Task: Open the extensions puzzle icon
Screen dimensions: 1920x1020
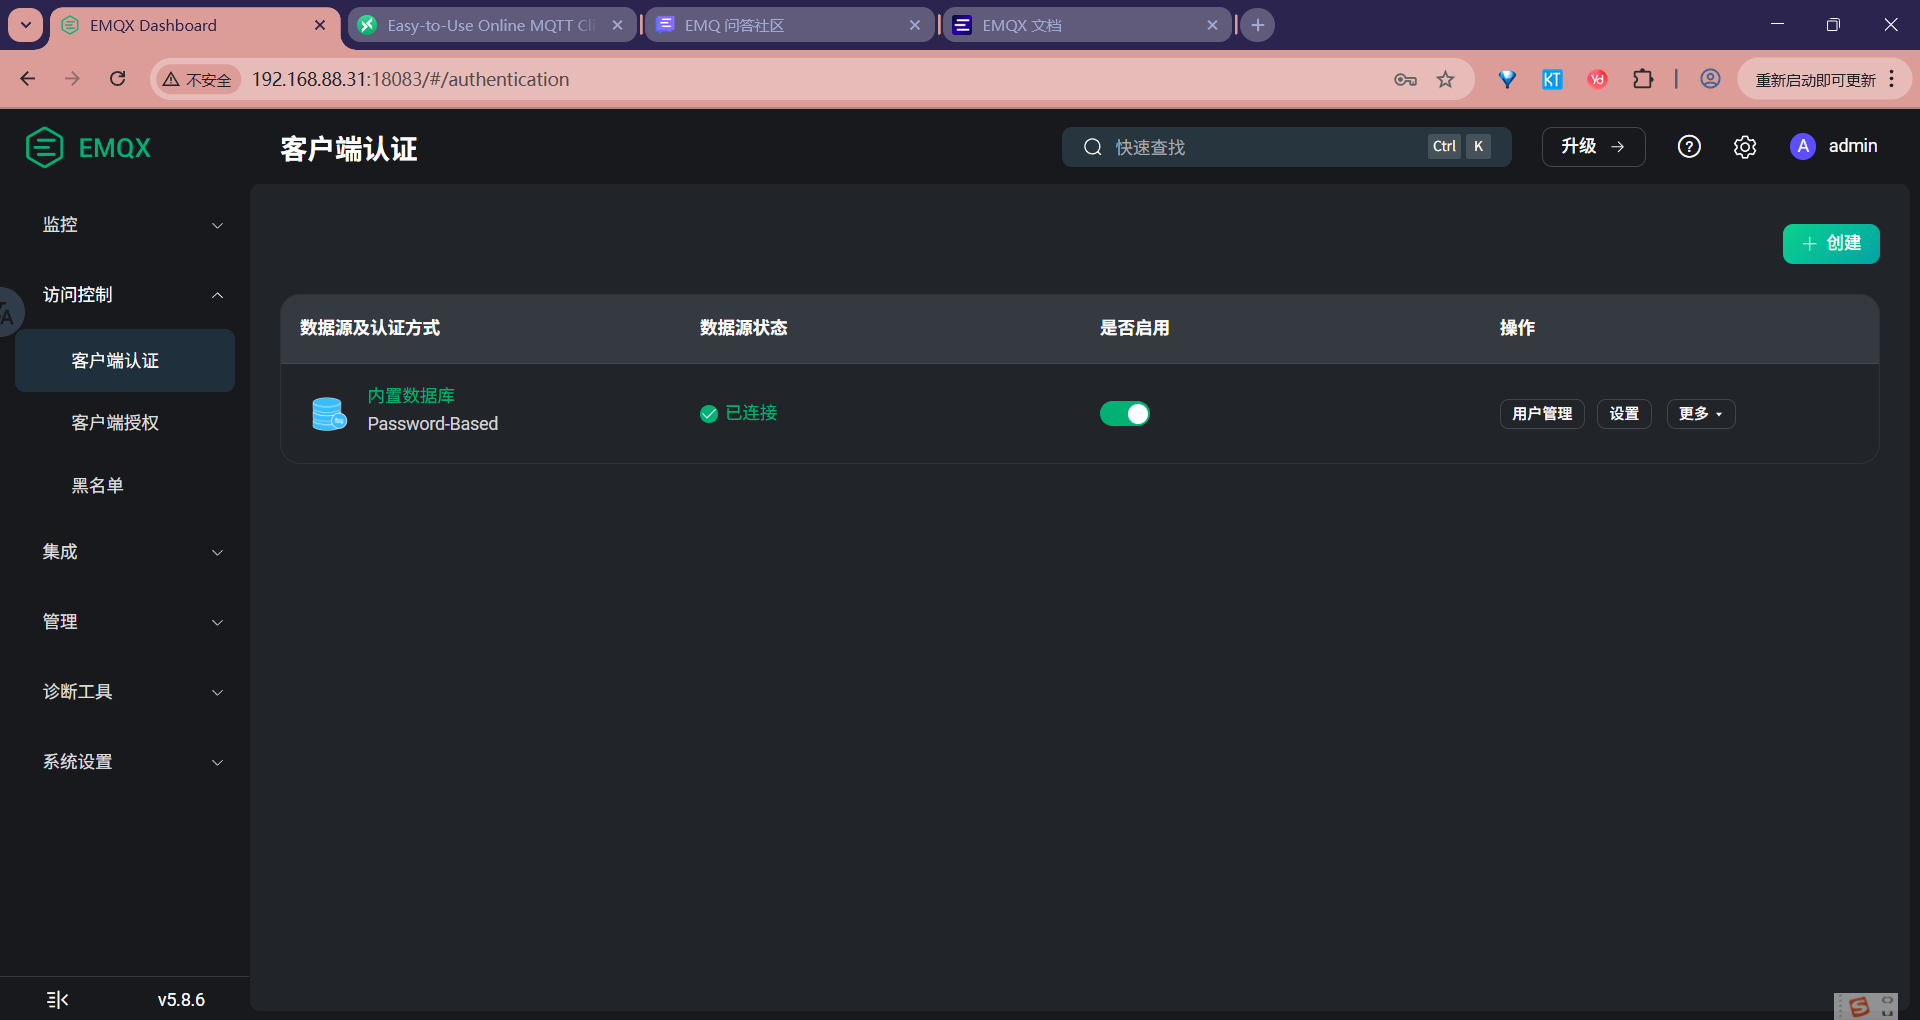Action: [1643, 79]
